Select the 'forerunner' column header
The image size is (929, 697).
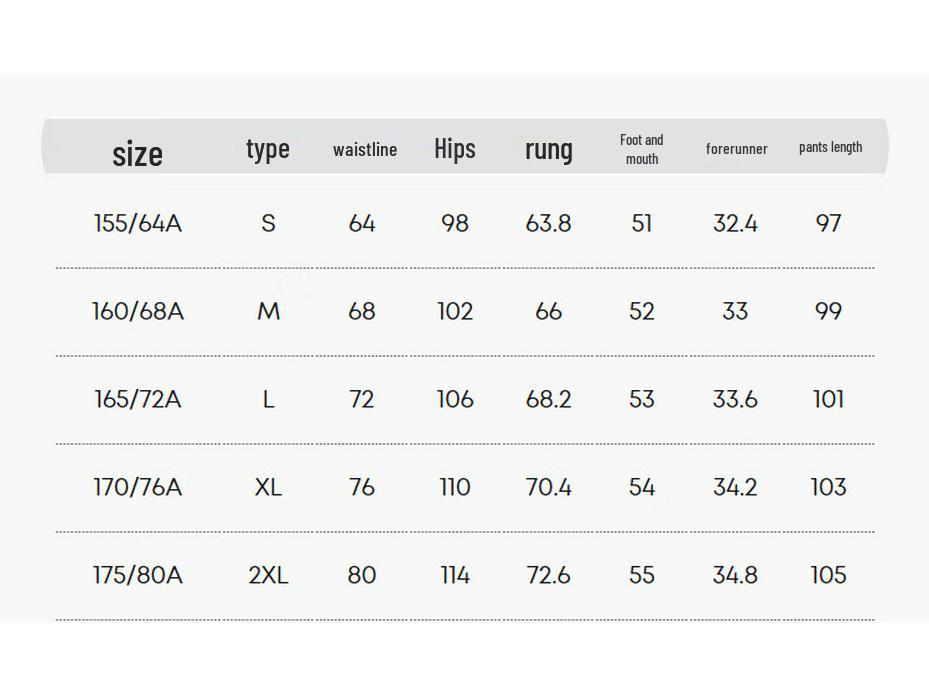click(737, 149)
